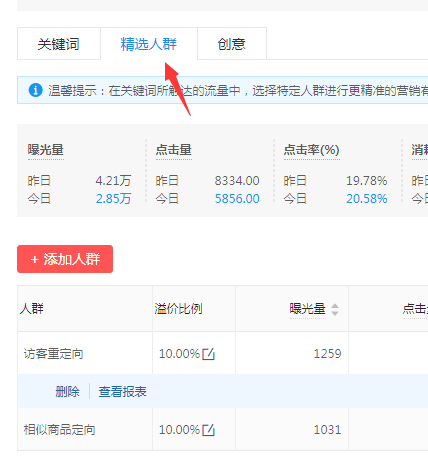Click the blue info icon beside 温馨提示

[35, 90]
